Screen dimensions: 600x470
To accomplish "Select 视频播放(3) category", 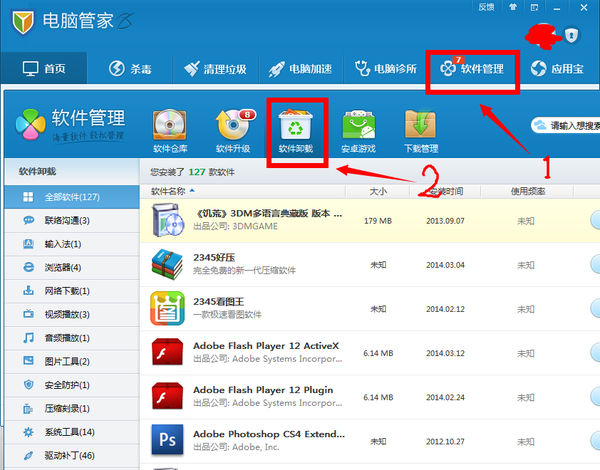I will click(72, 315).
